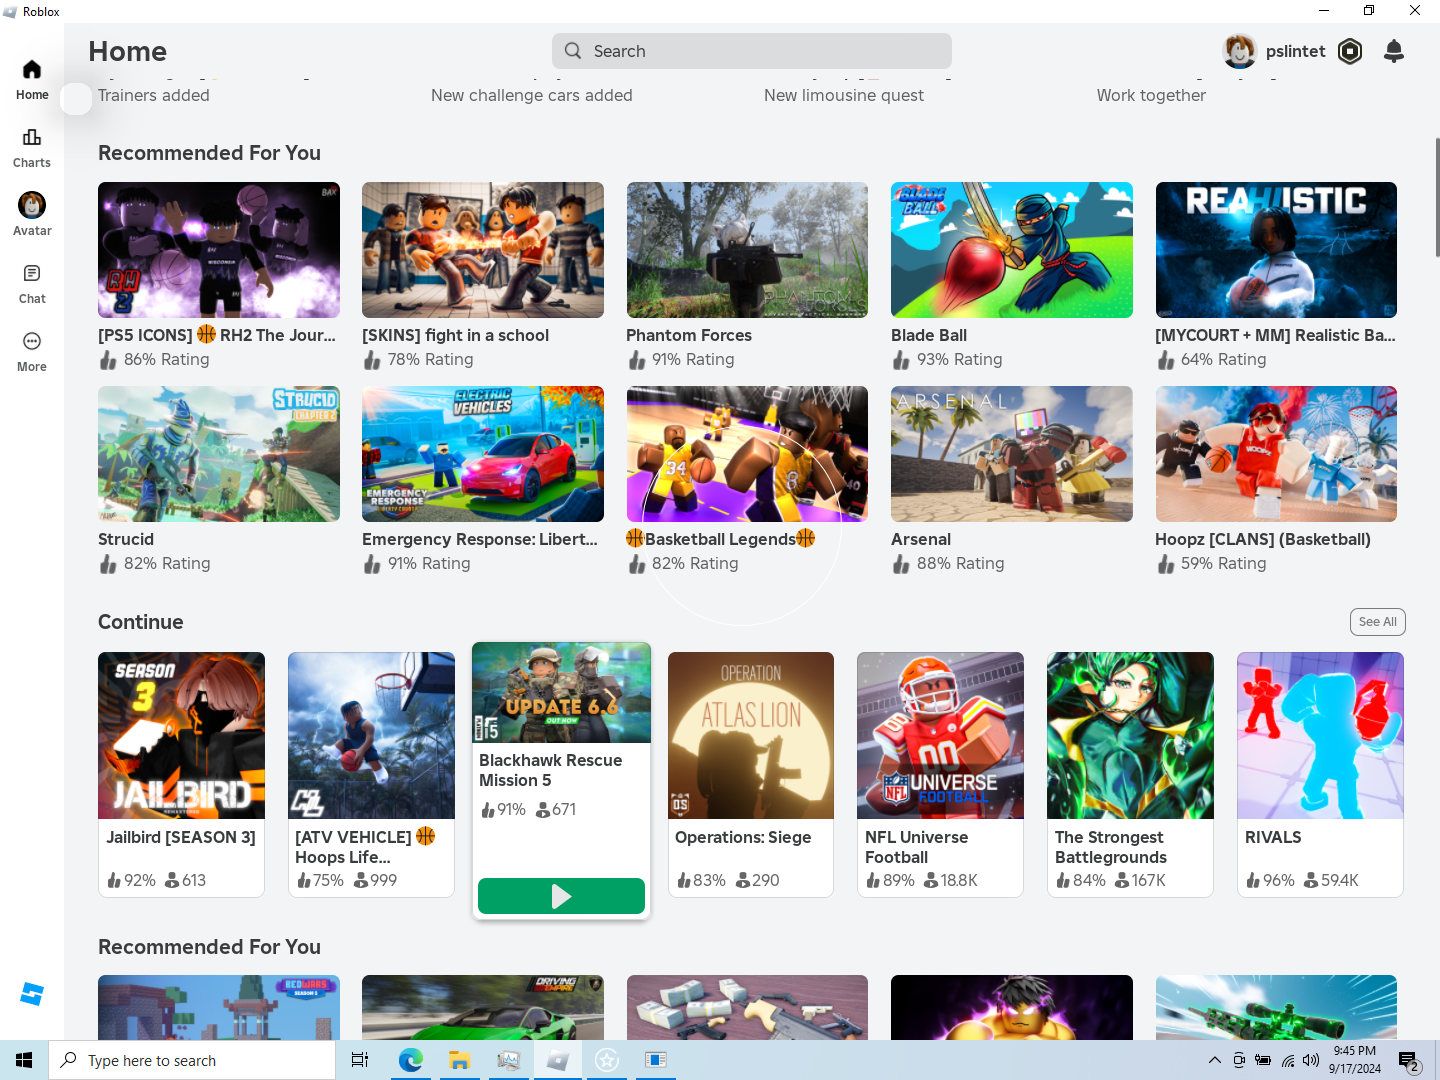Open the Windows Start button

tap(24, 1060)
